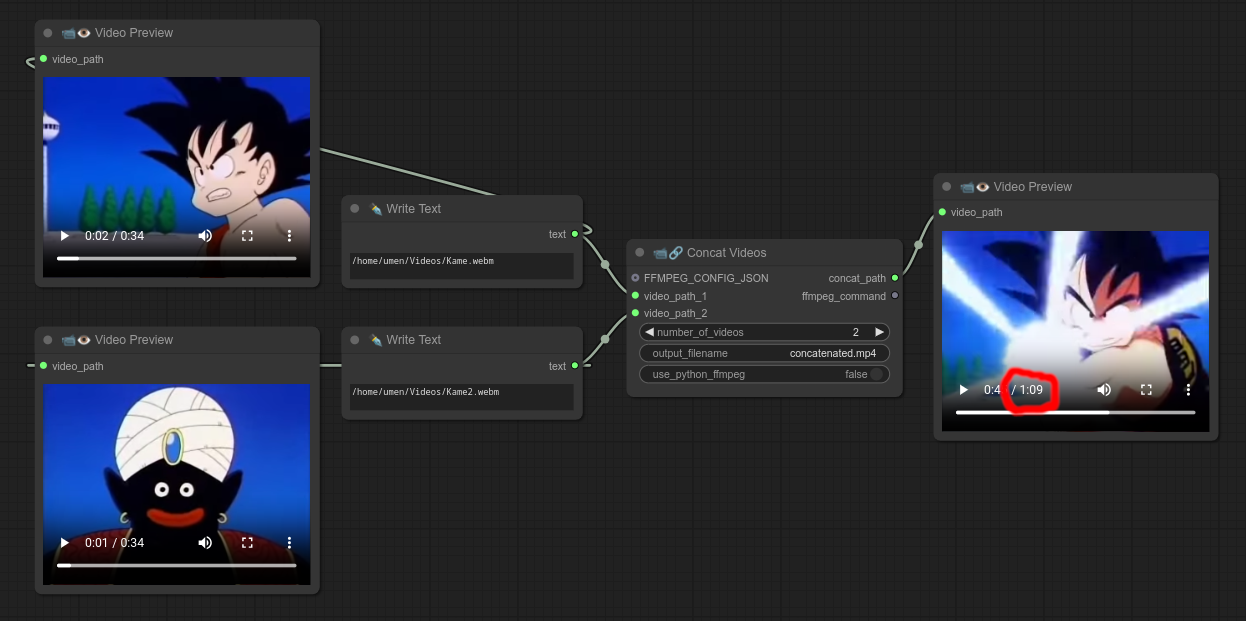The image size is (1246, 621).
Task: Seek on the output video progress bar
Action: tap(1075, 412)
